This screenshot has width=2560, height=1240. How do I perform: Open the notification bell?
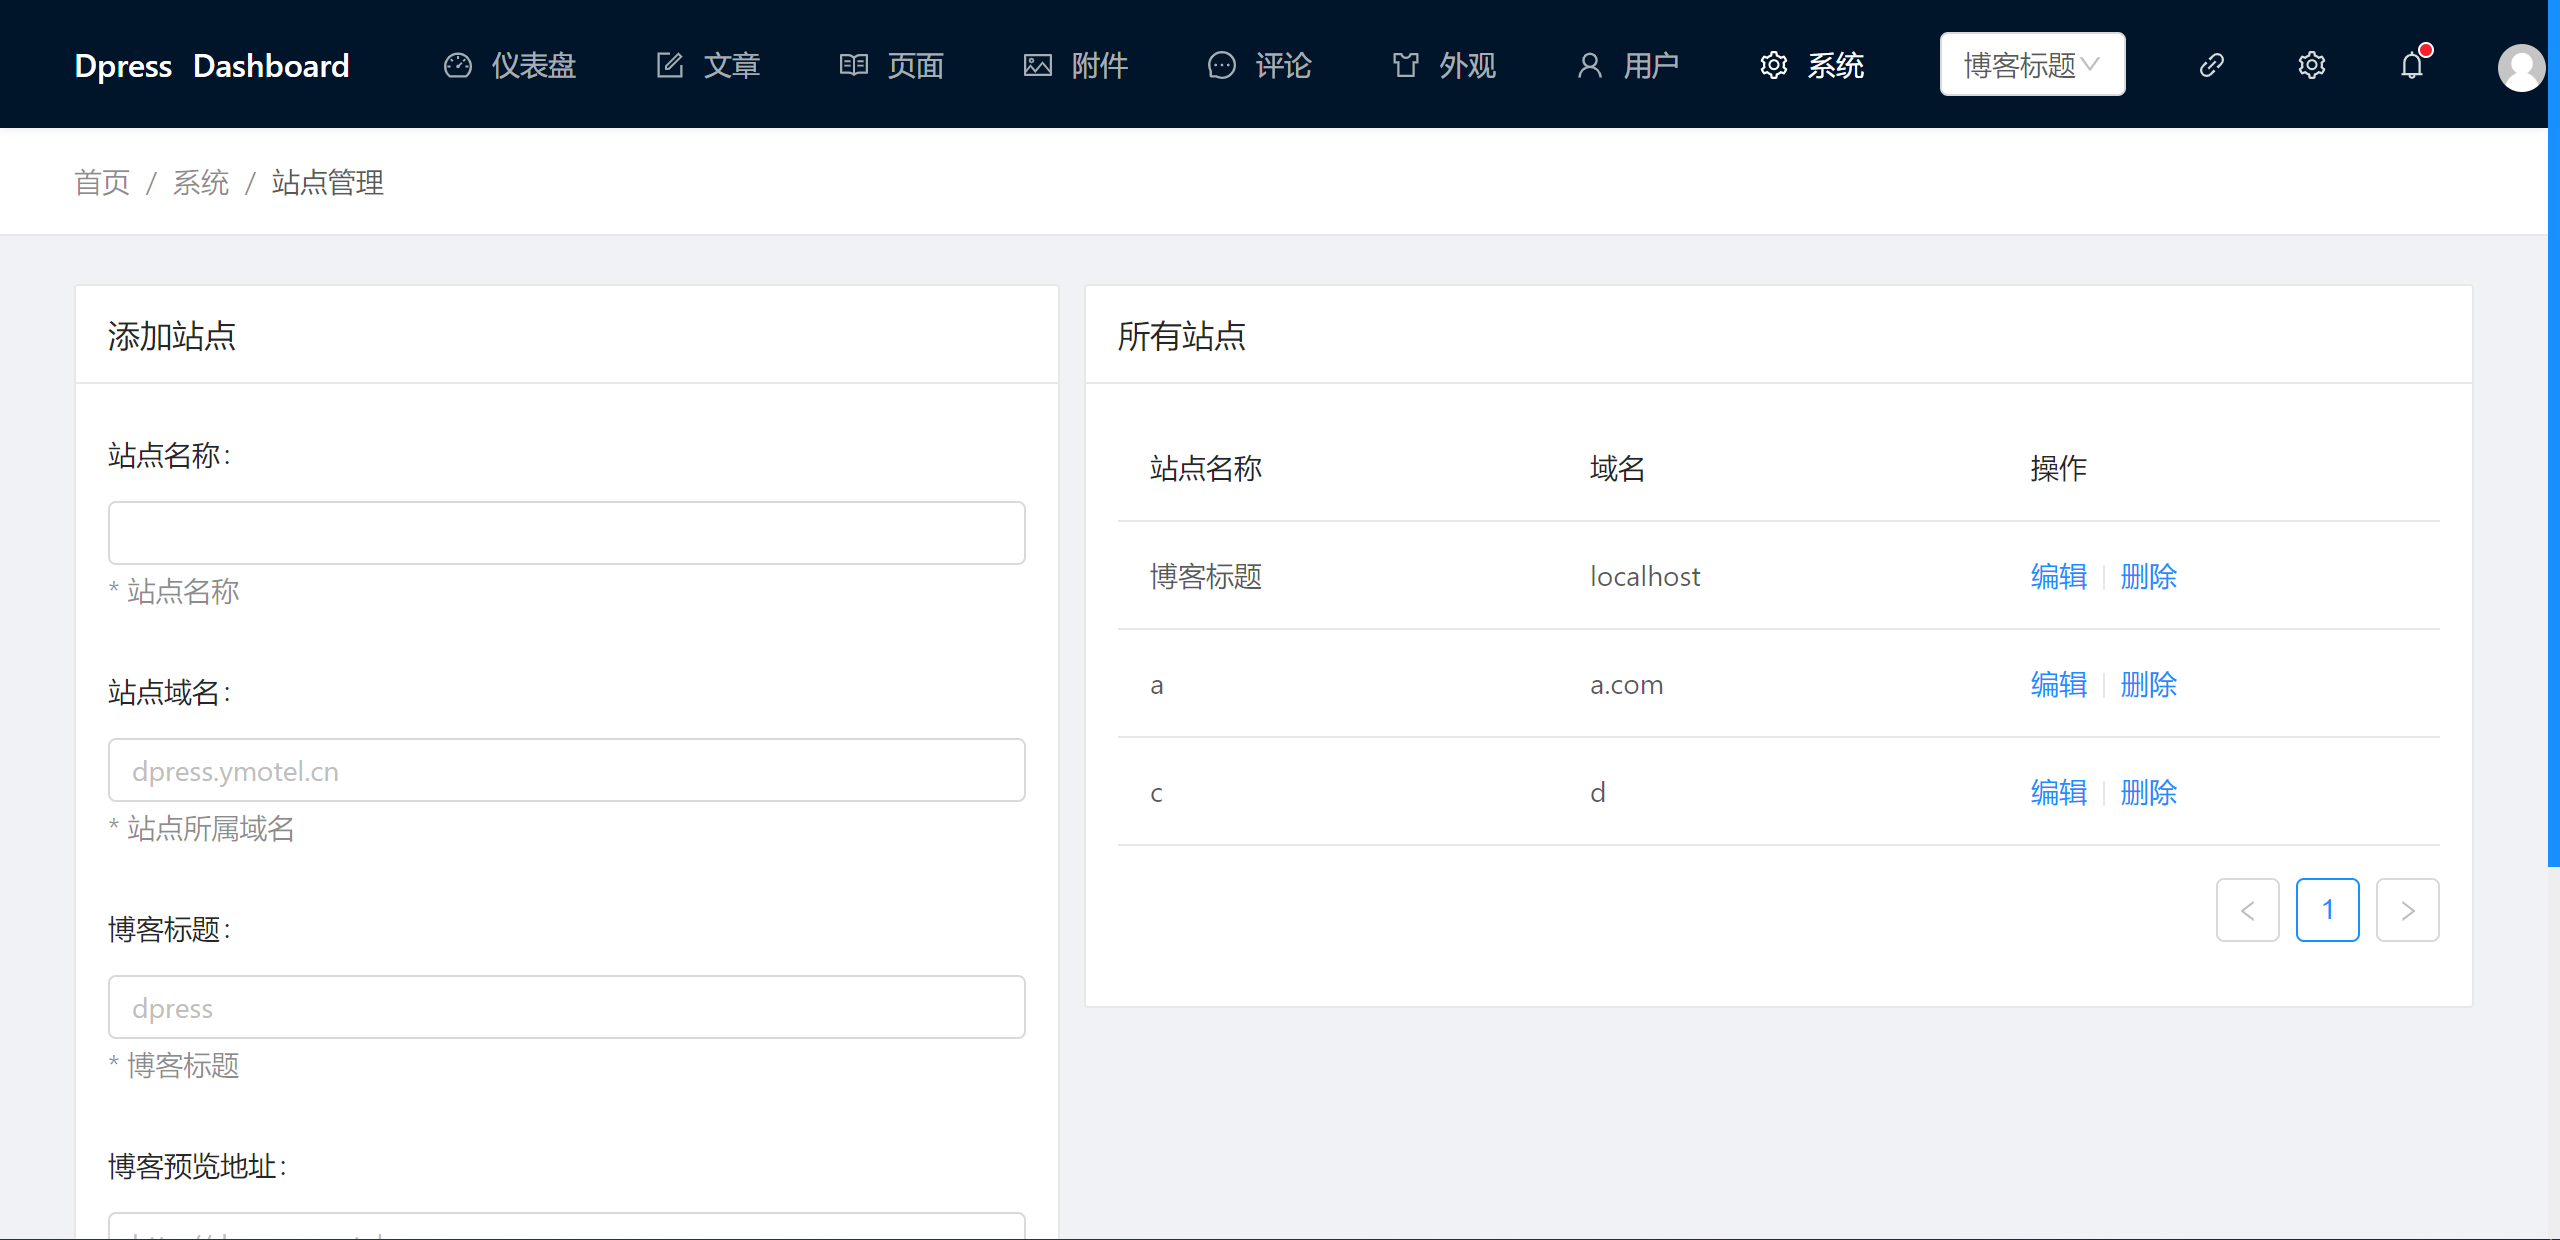(2412, 65)
